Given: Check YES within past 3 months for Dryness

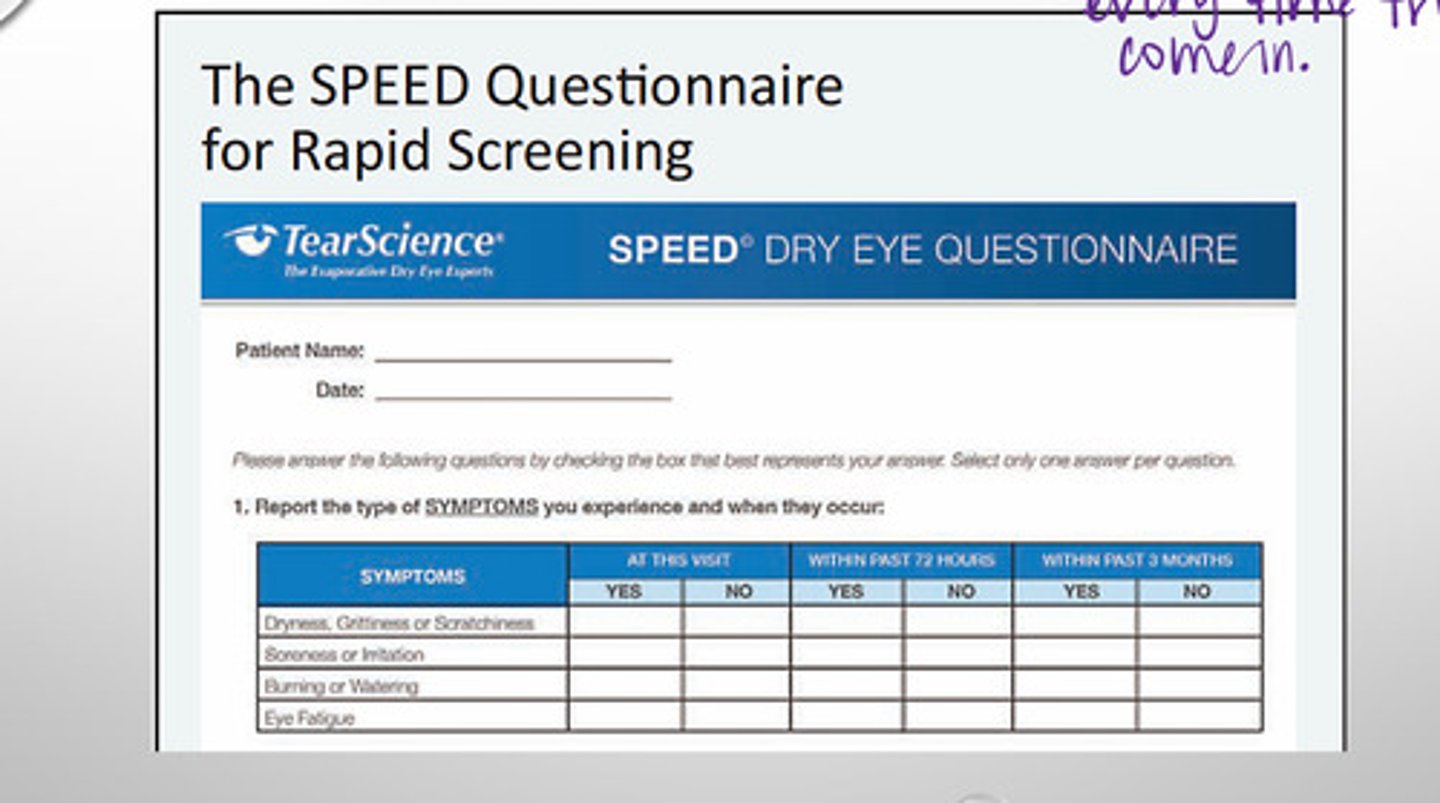Looking at the screenshot, I should coord(1075,622).
